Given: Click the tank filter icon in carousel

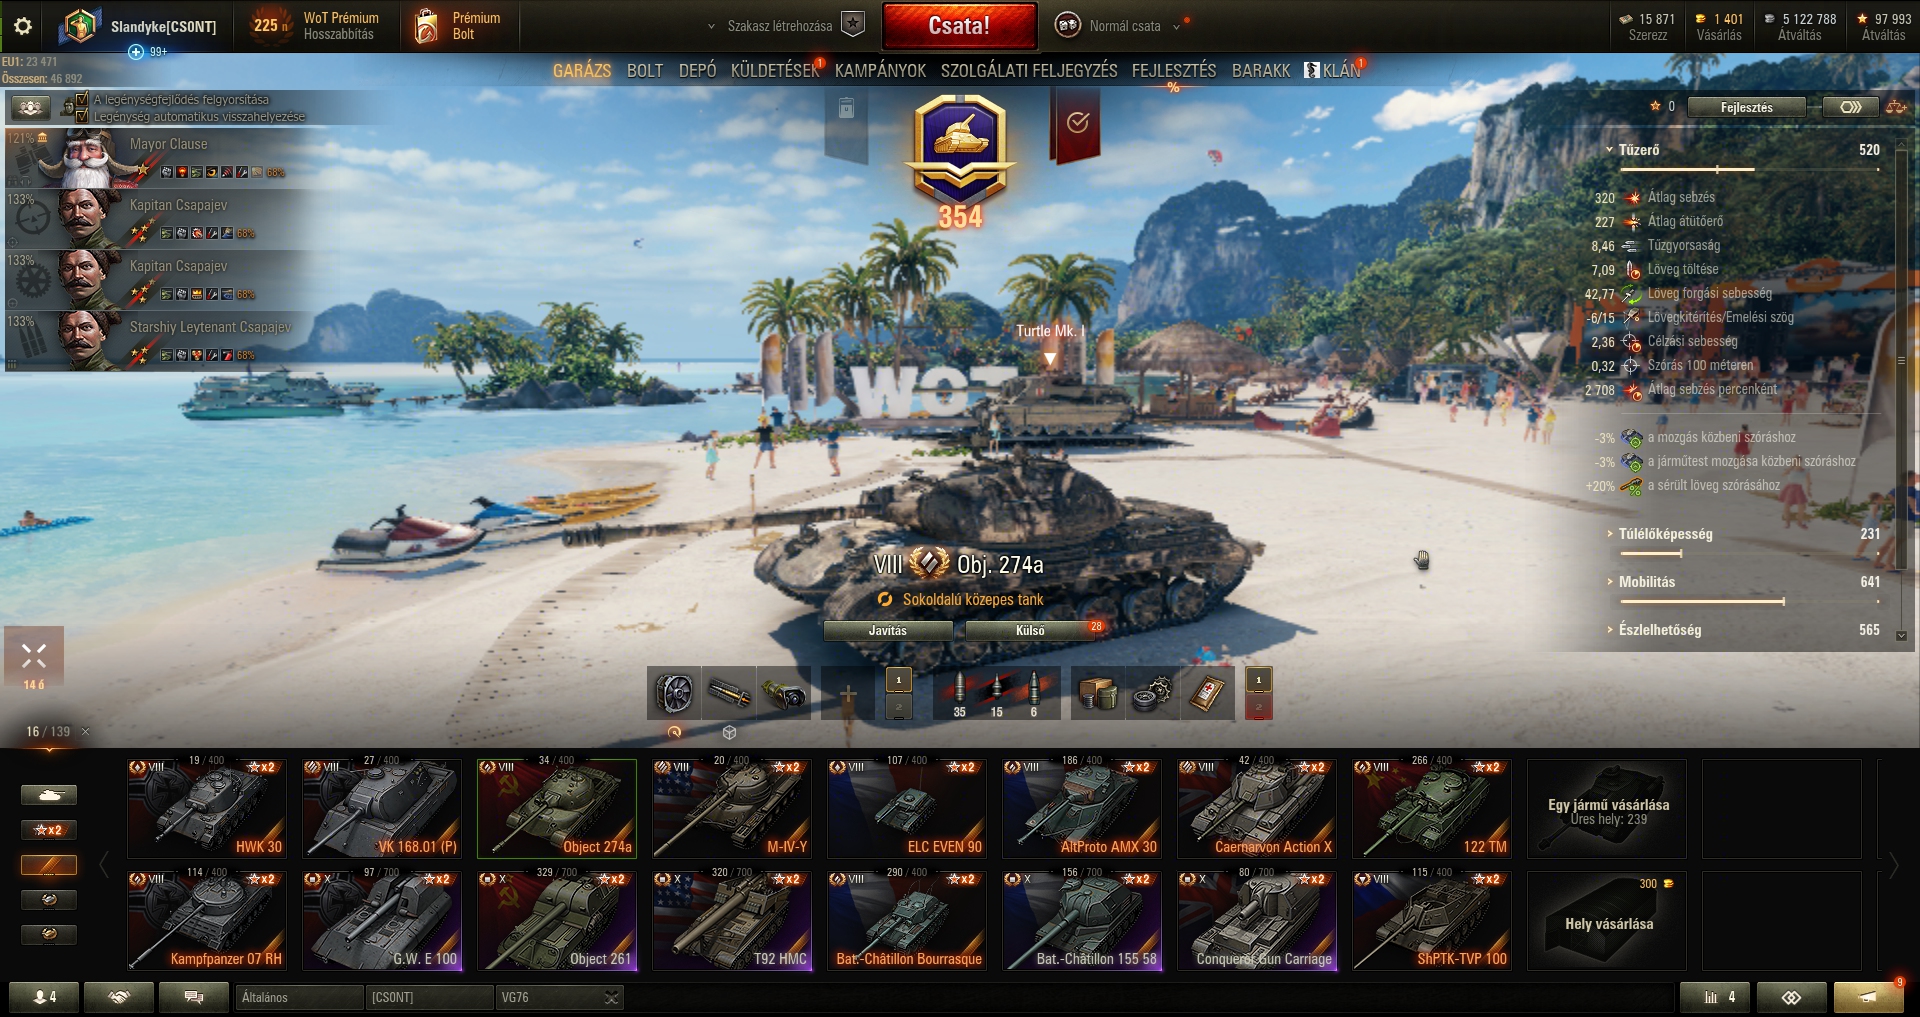Looking at the screenshot, I should pos(49,795).
